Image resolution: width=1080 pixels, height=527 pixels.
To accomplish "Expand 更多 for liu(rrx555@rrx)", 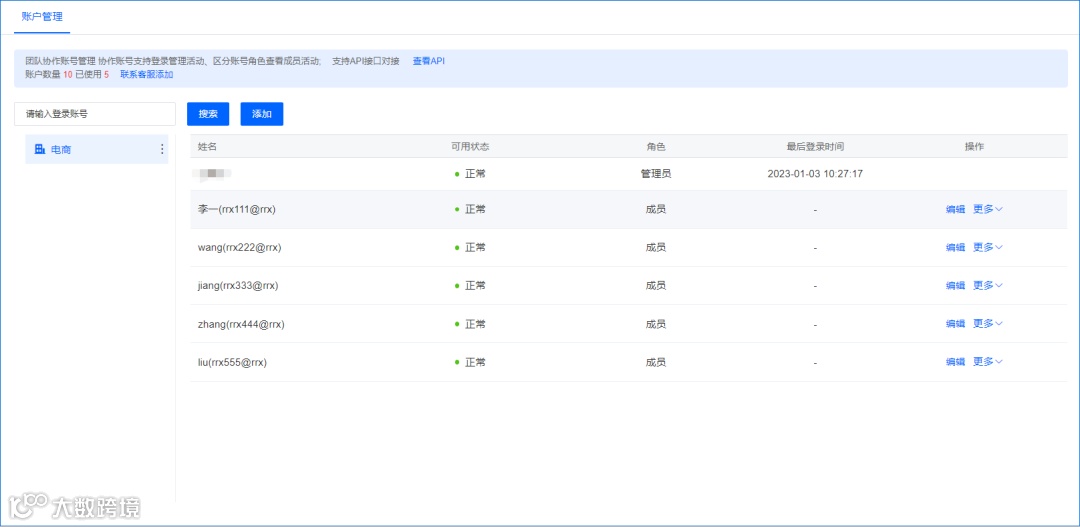I will click(x=988, y=362).
